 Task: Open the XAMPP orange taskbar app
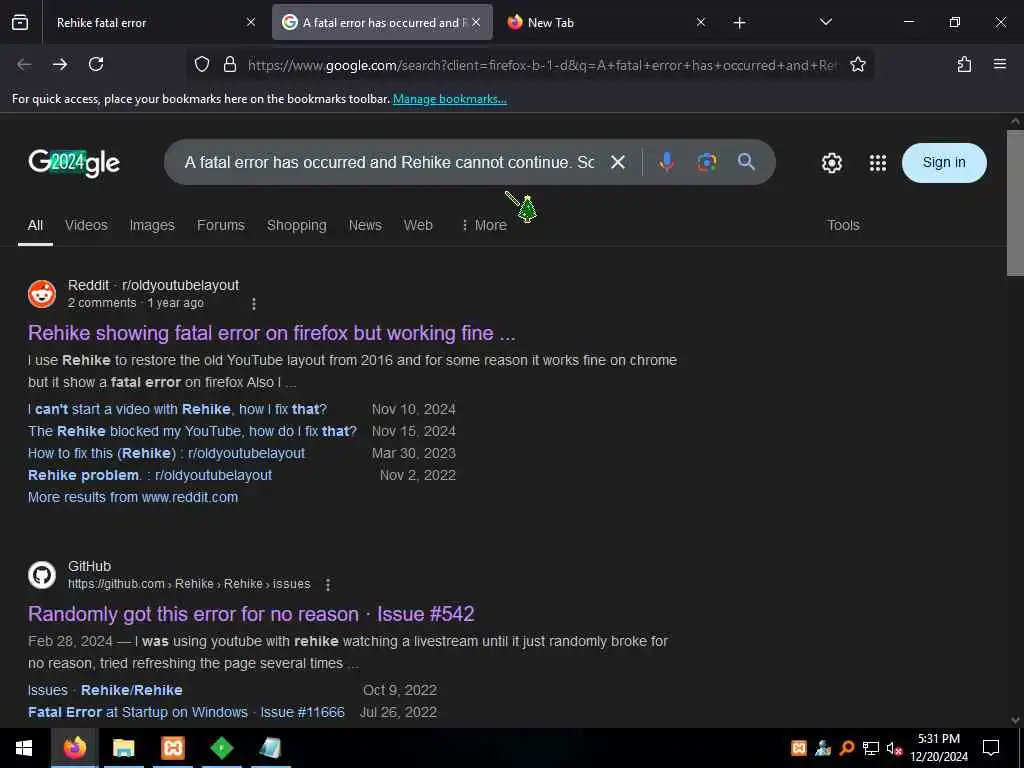point(172,748)
